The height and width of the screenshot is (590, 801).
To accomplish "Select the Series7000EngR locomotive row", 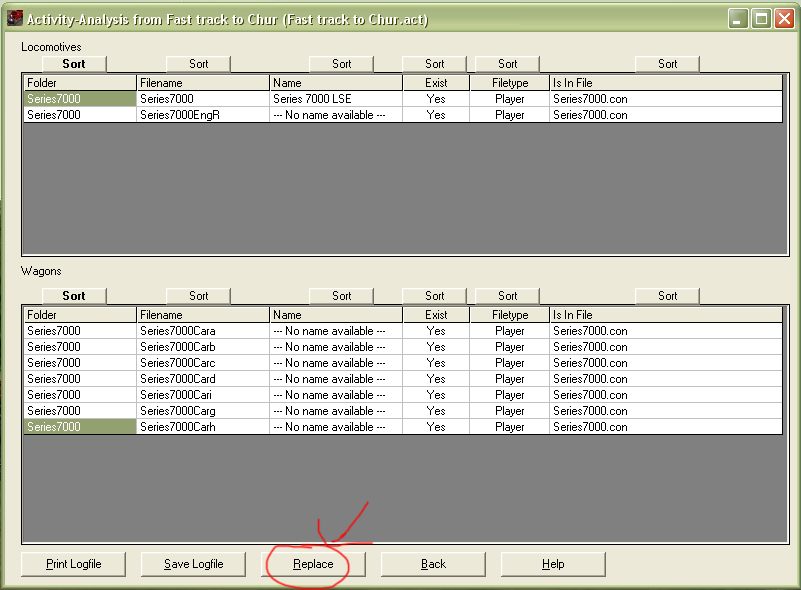I will click(180, 115).
